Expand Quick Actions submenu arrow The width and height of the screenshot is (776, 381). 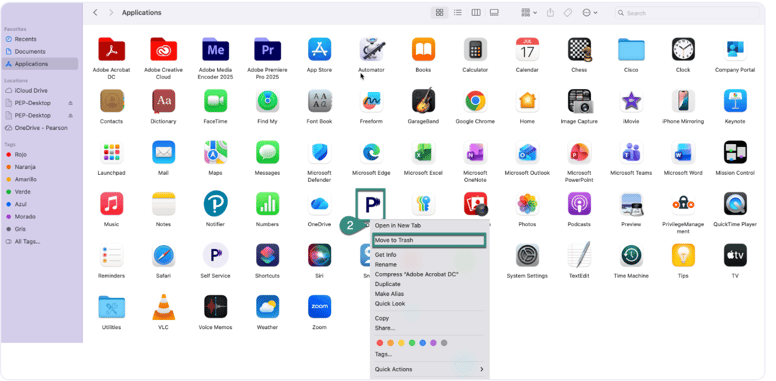click(481, 369)
